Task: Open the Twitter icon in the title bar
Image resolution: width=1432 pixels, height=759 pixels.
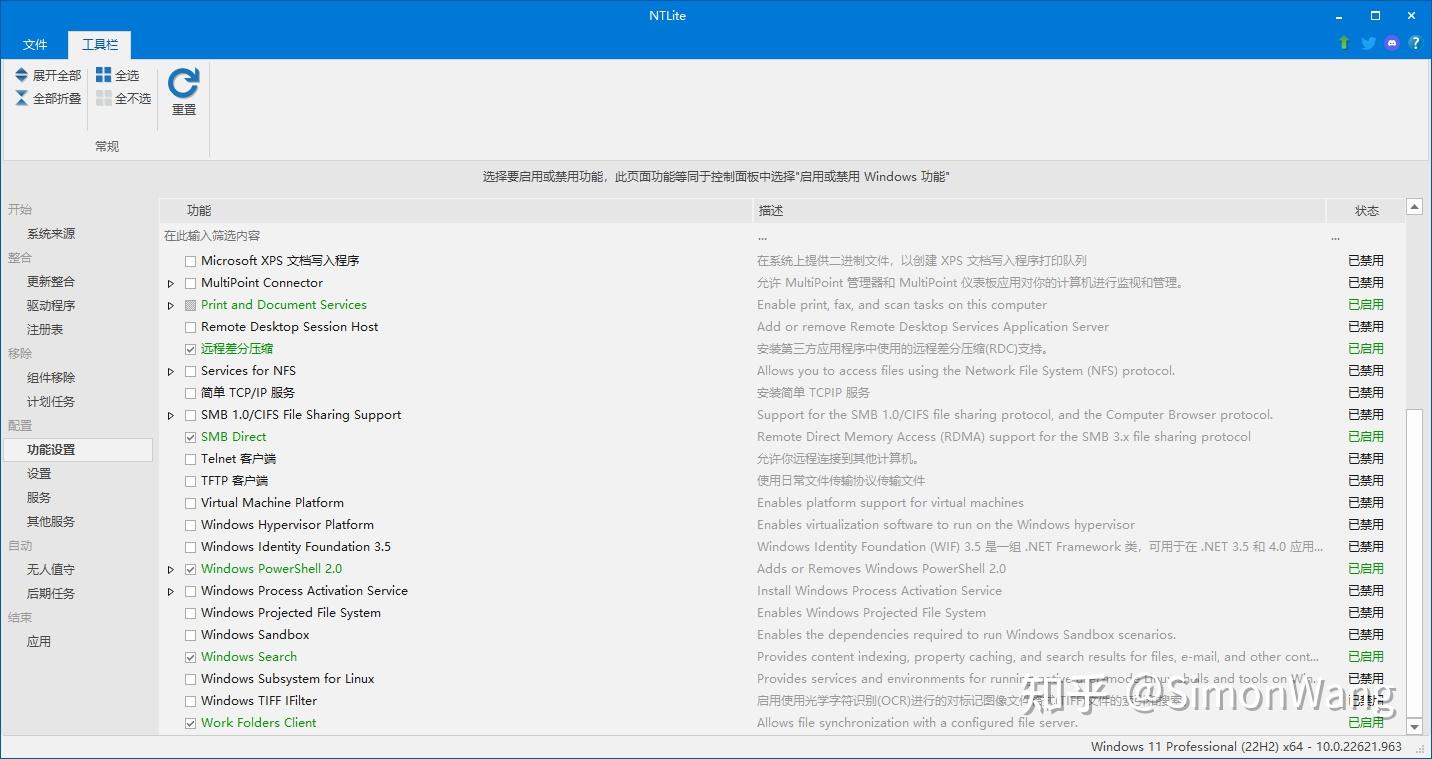Action: point(1367,43)
